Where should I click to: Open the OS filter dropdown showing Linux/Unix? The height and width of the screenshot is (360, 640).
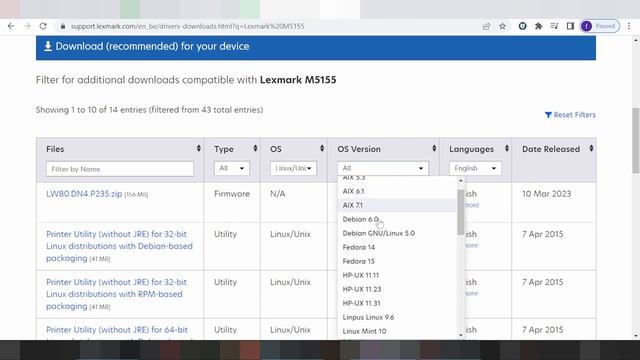pos(293,168)
